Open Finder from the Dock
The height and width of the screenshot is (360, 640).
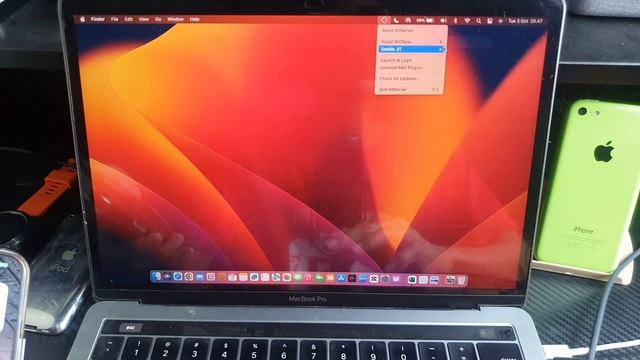pos(156,276)
